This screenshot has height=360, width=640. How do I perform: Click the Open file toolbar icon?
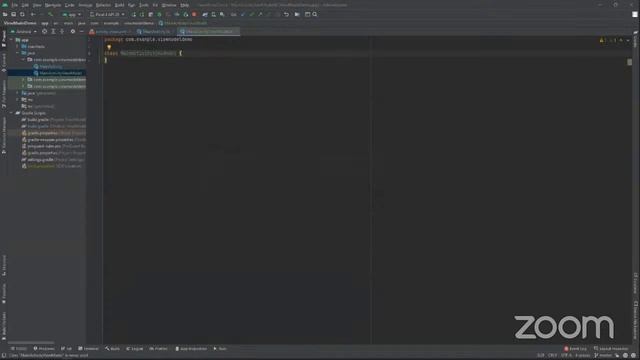coord(5,14)
